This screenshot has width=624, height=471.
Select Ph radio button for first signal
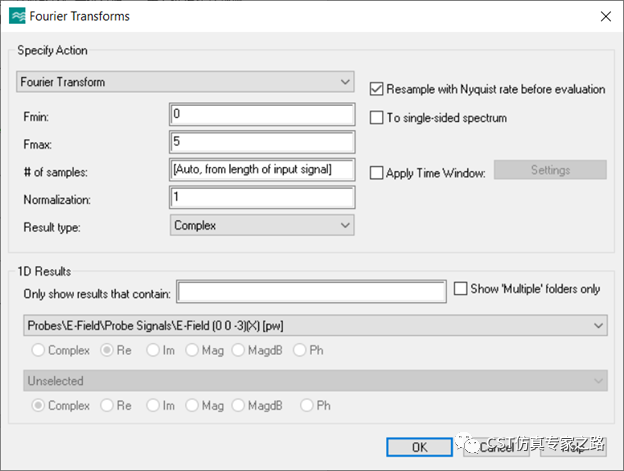click(299, 350)
